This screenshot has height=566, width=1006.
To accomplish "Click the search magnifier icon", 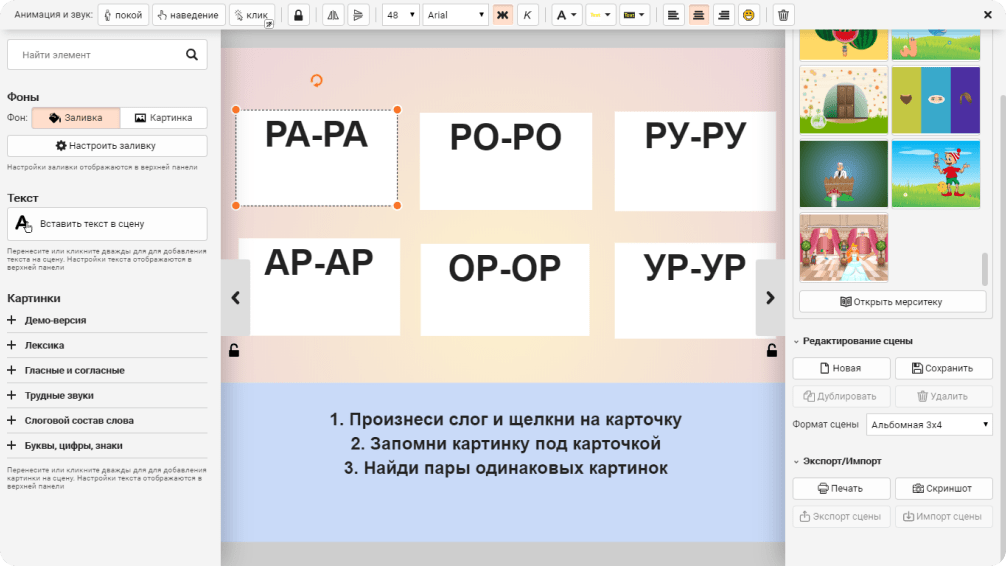I will [x=190, y=55].
